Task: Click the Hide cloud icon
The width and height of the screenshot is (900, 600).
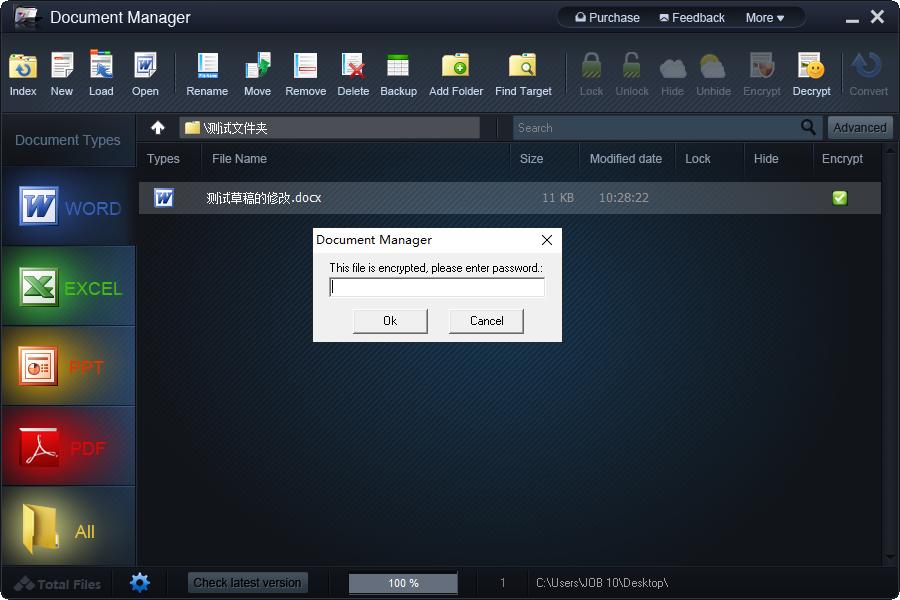Action: pyautogui.click(x=673, y=68)
